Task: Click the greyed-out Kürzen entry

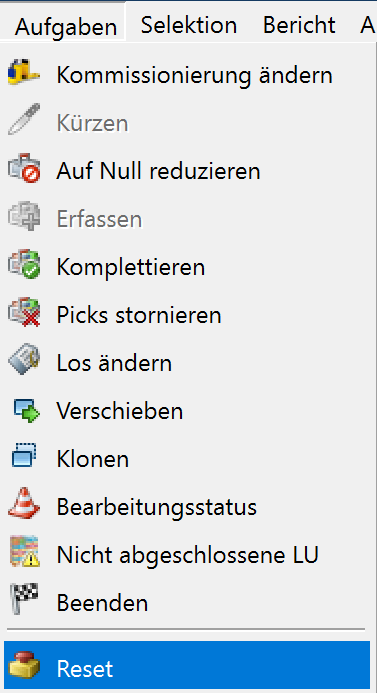Action: (187, 123)
